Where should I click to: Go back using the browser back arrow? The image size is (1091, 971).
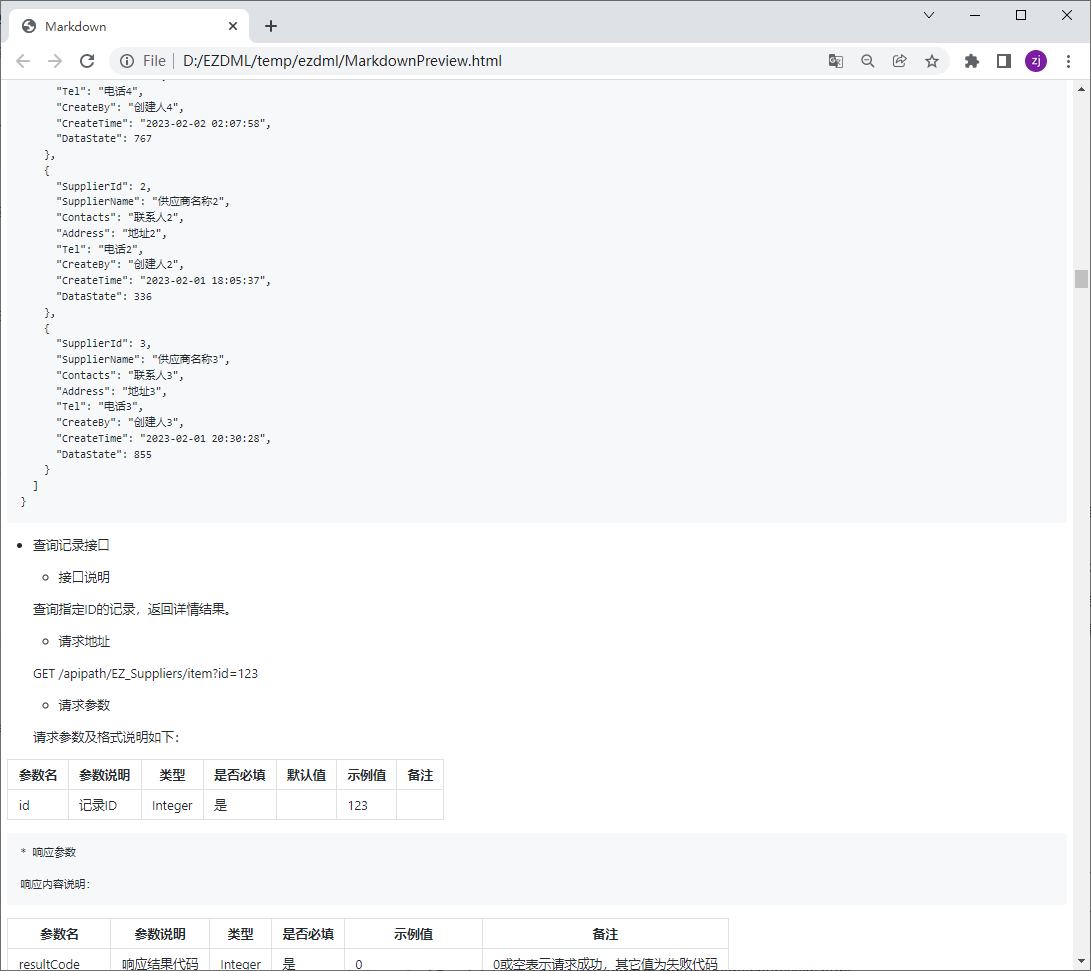tap(23, 61)
